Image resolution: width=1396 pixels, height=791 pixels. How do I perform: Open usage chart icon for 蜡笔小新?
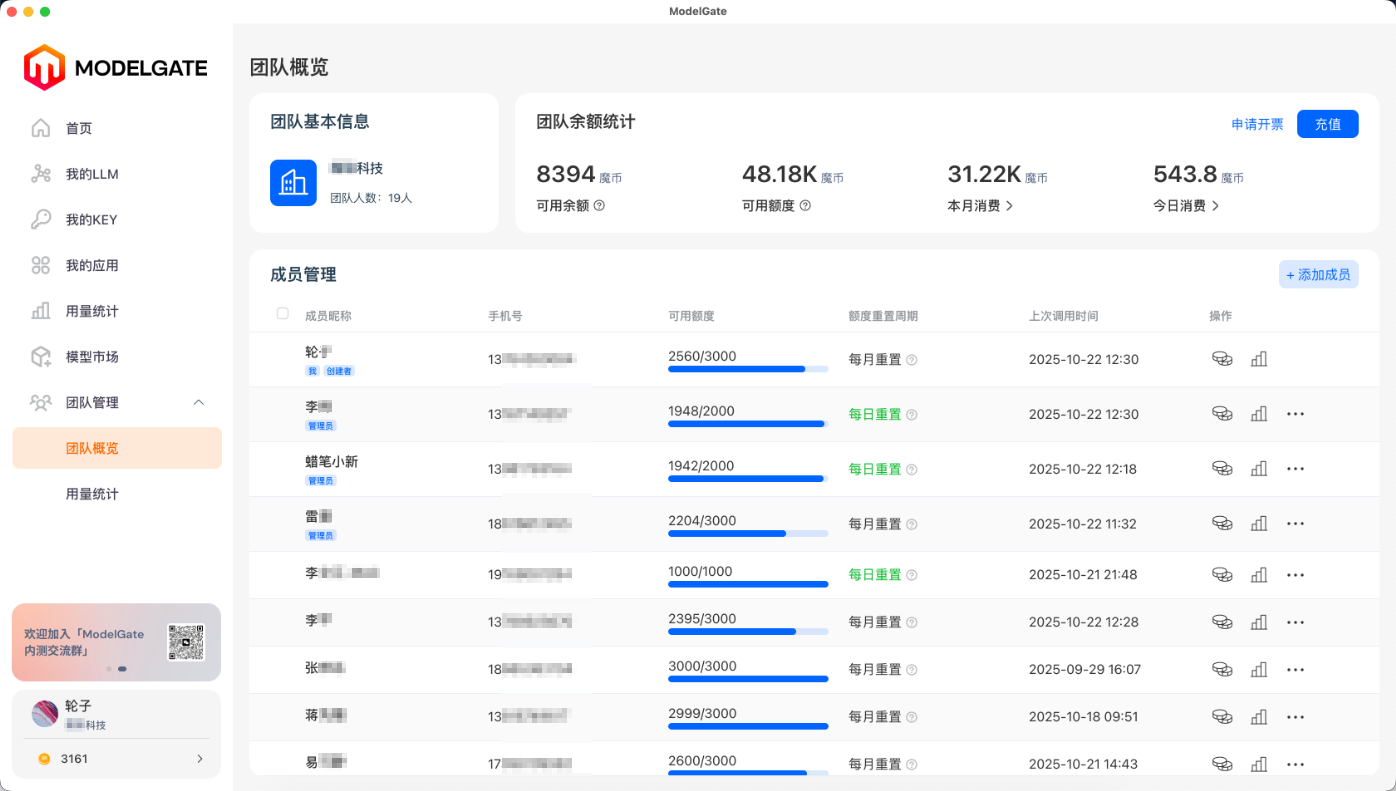click(x=1259, y=468)
